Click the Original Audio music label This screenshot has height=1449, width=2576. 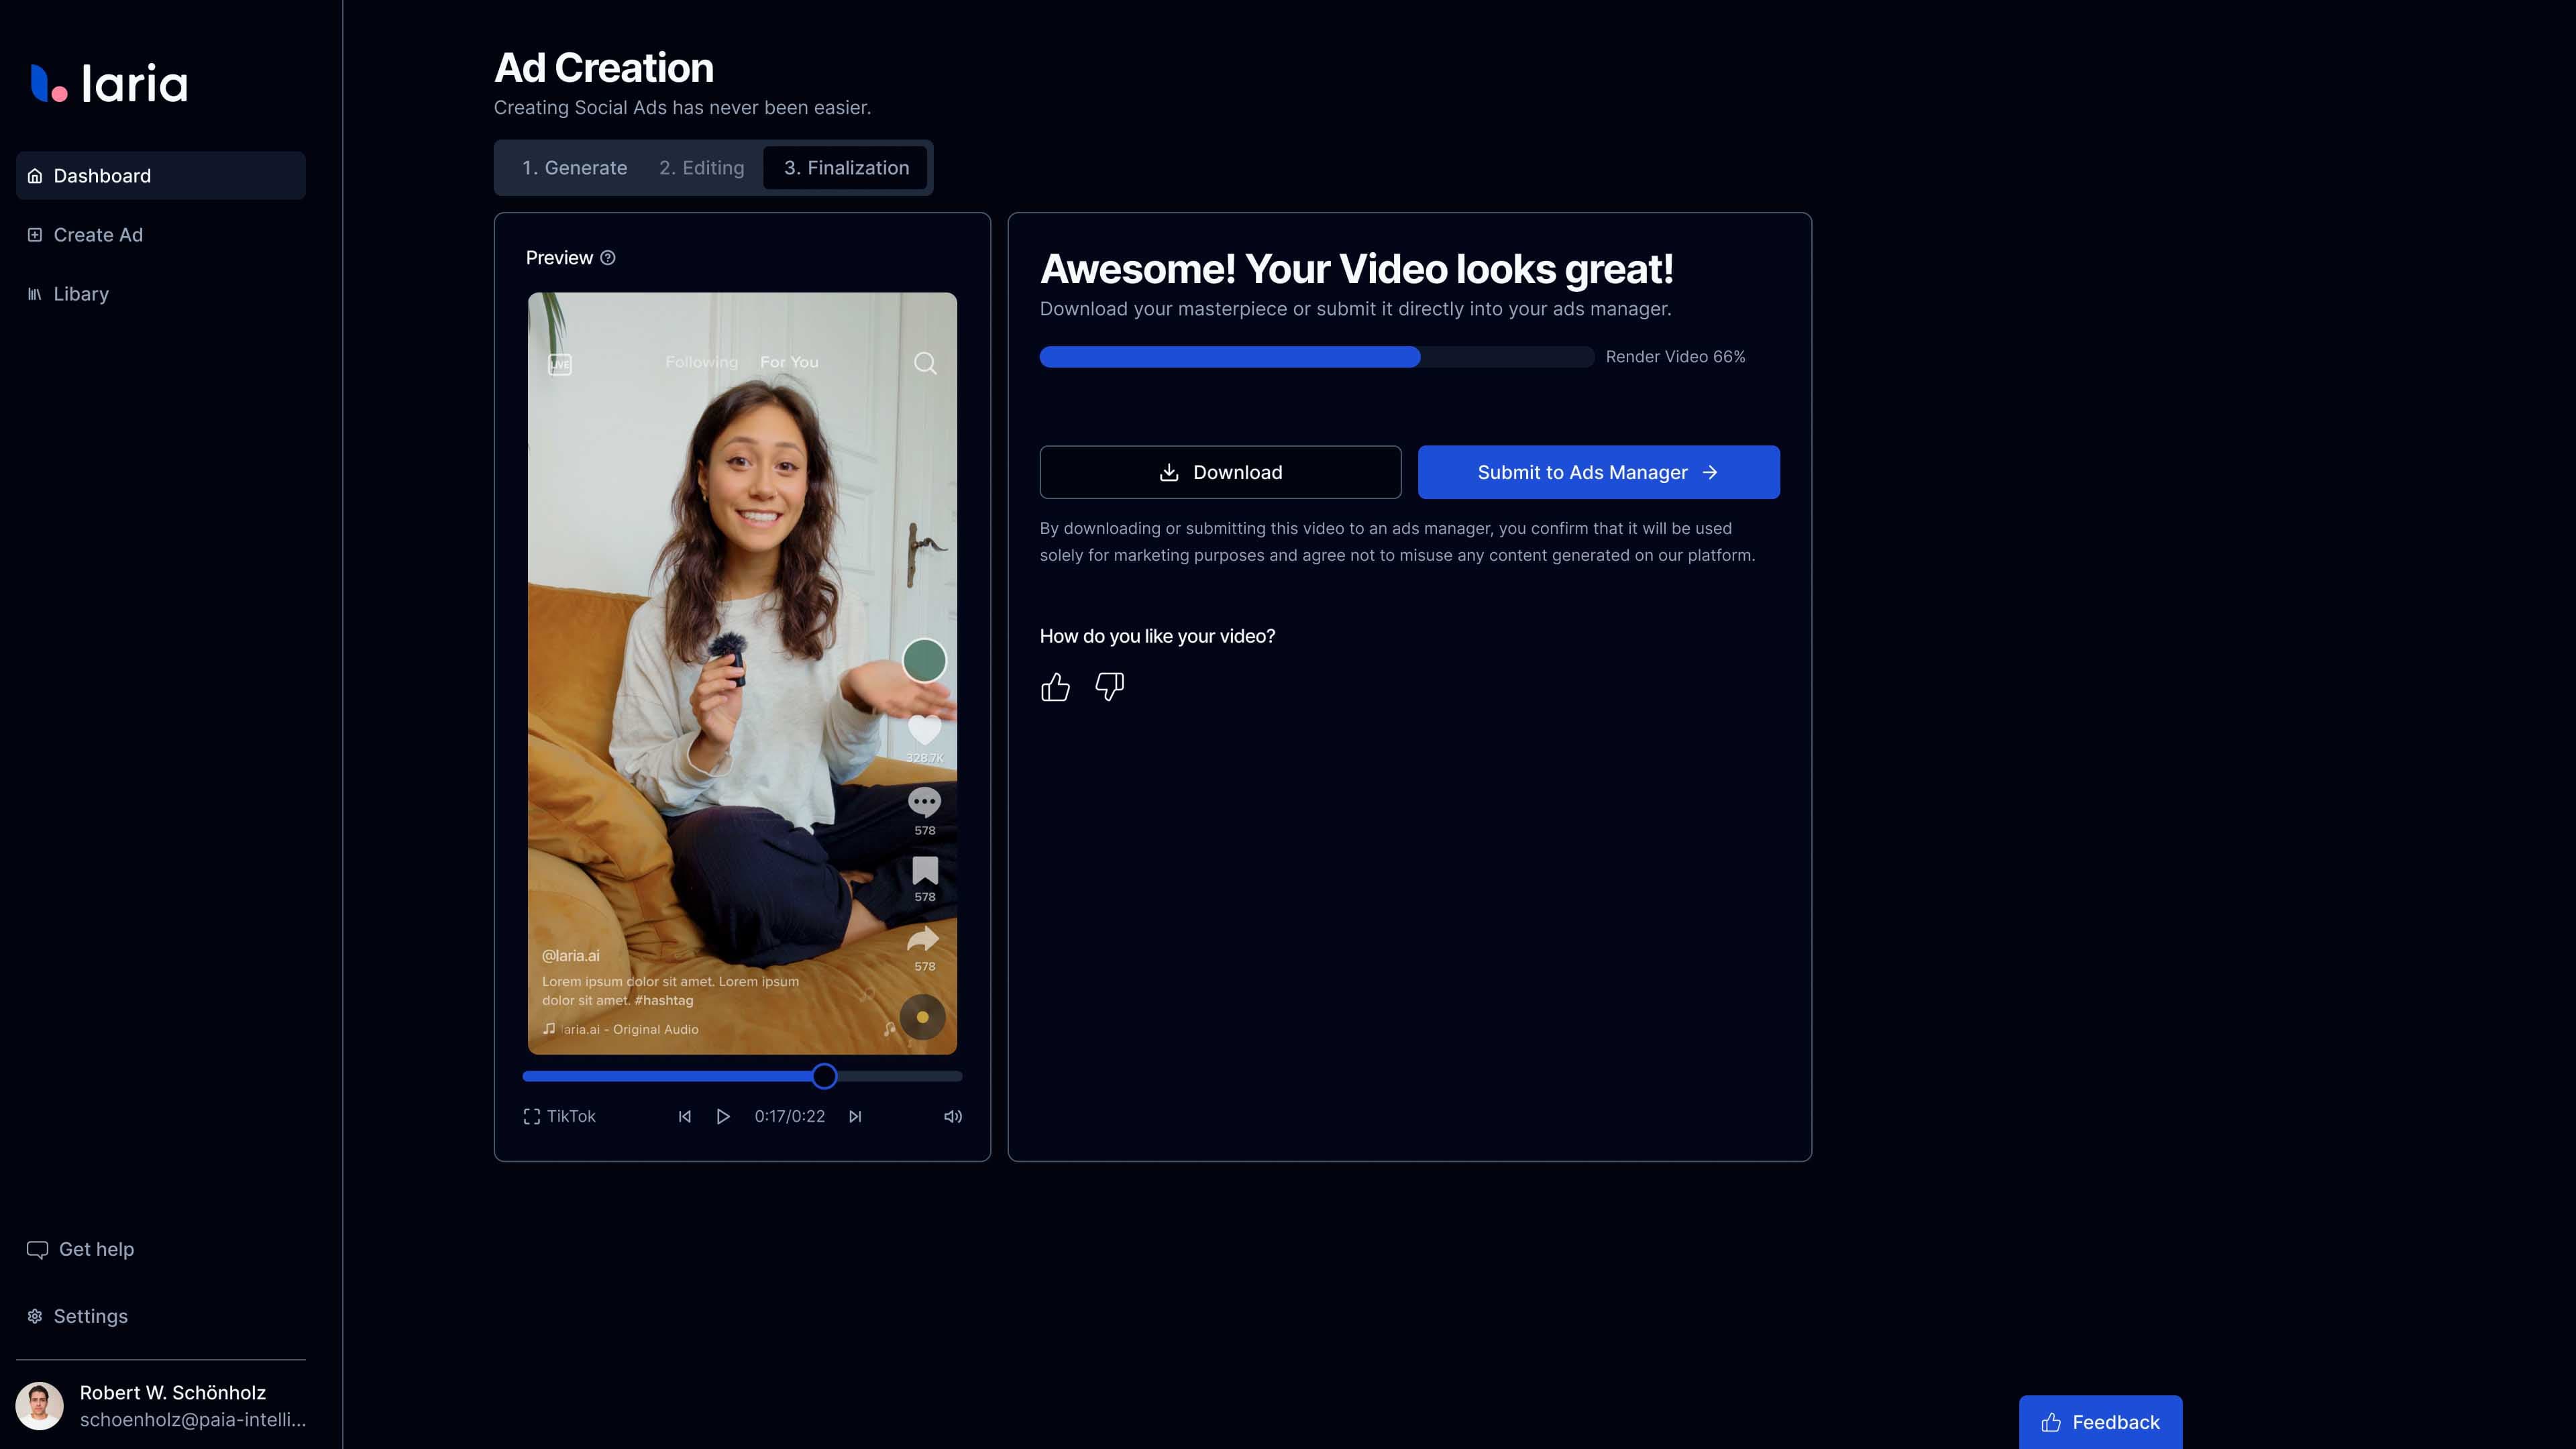pyautogui.click(x=621, y=1029)
